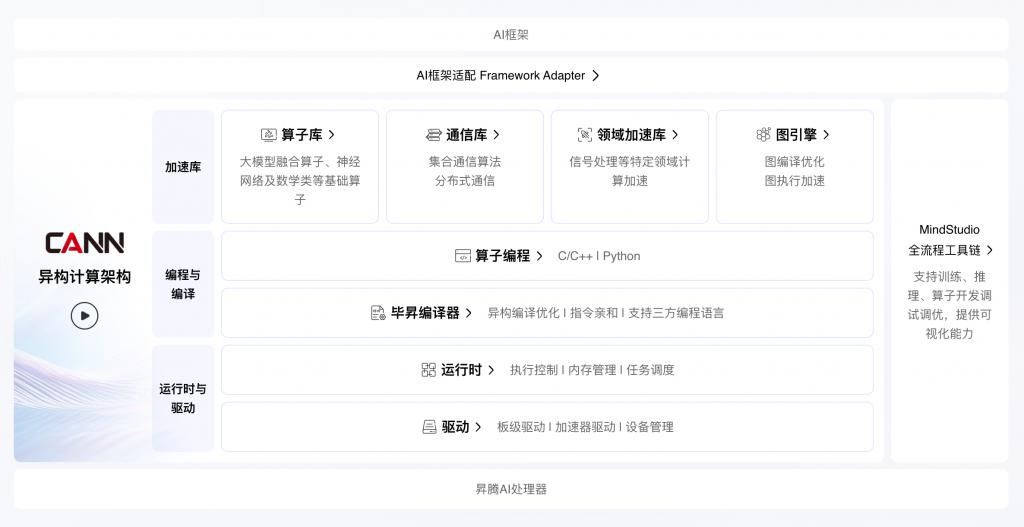The image size is (1024, 527).
Task: Click the CANN red logo
Action: pos(85,243)
